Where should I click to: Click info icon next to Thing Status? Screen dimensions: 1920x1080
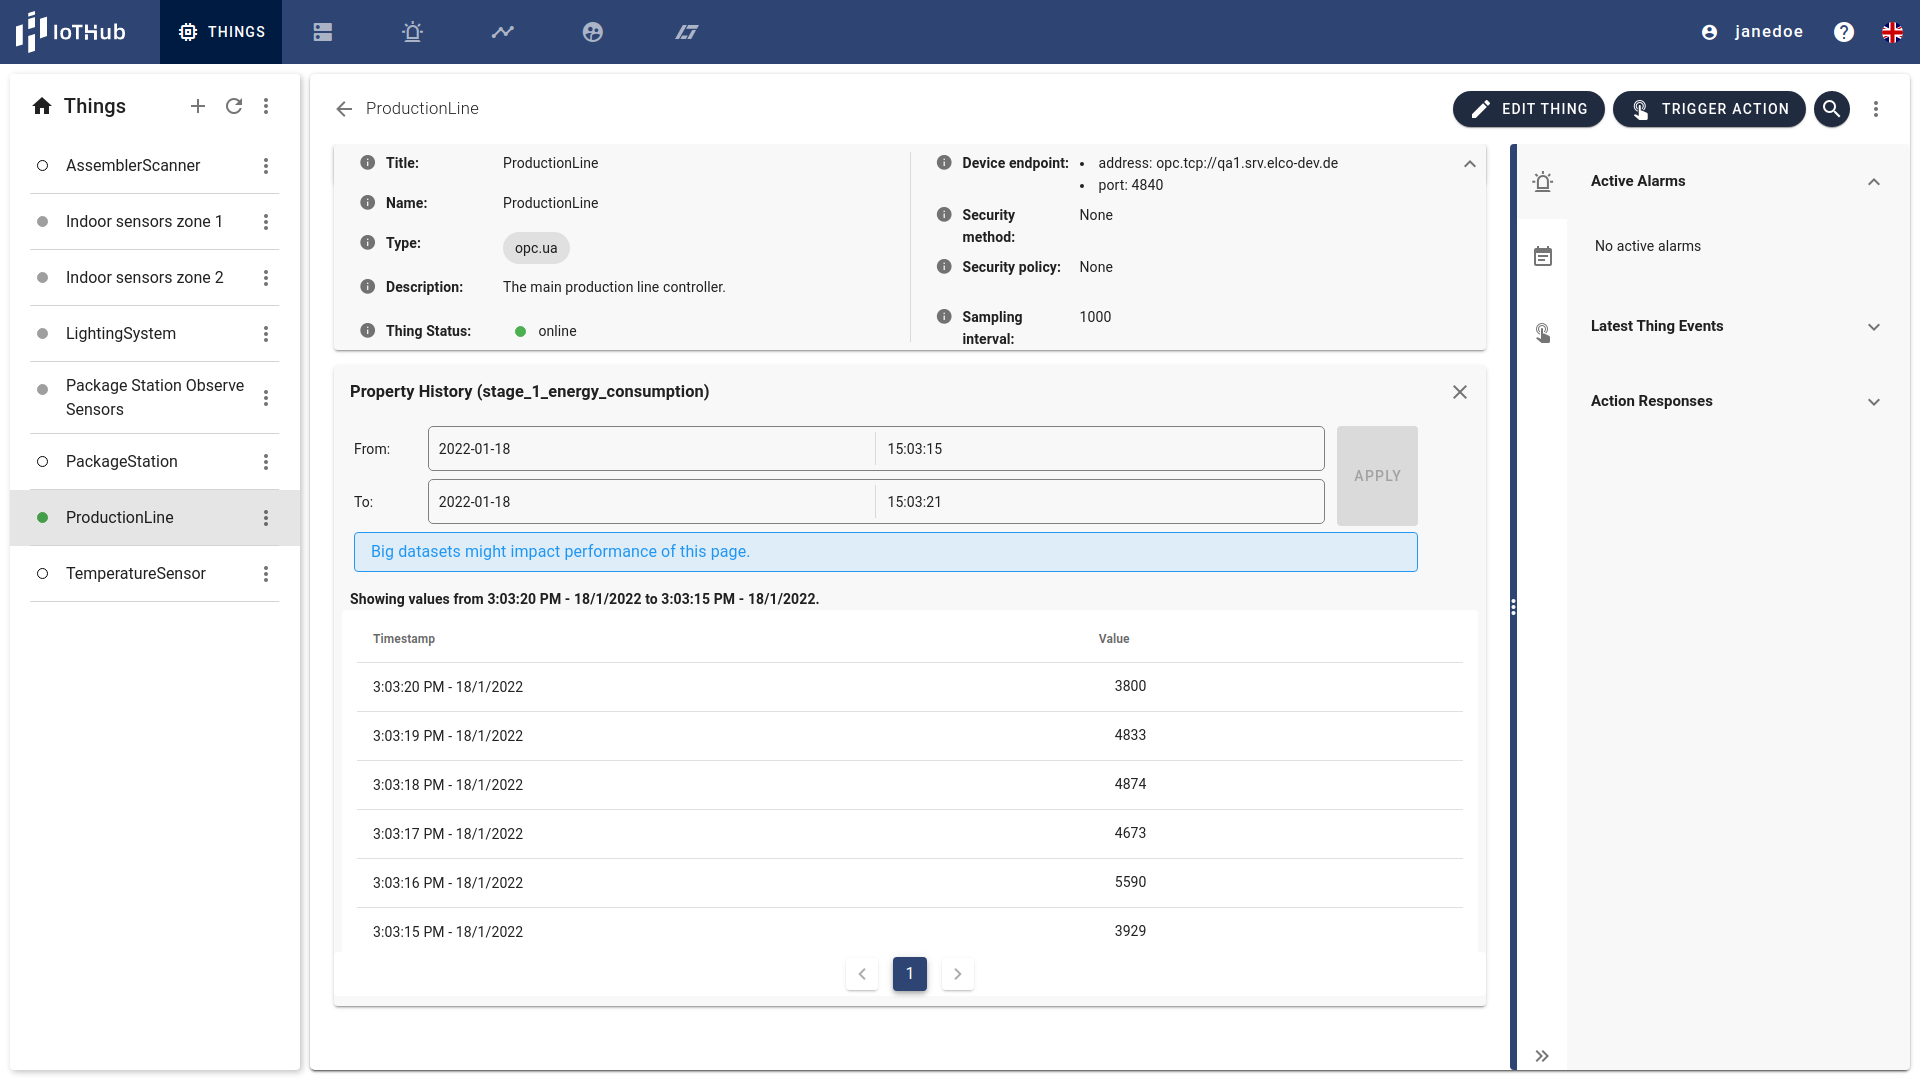click(x=367, y=330)
